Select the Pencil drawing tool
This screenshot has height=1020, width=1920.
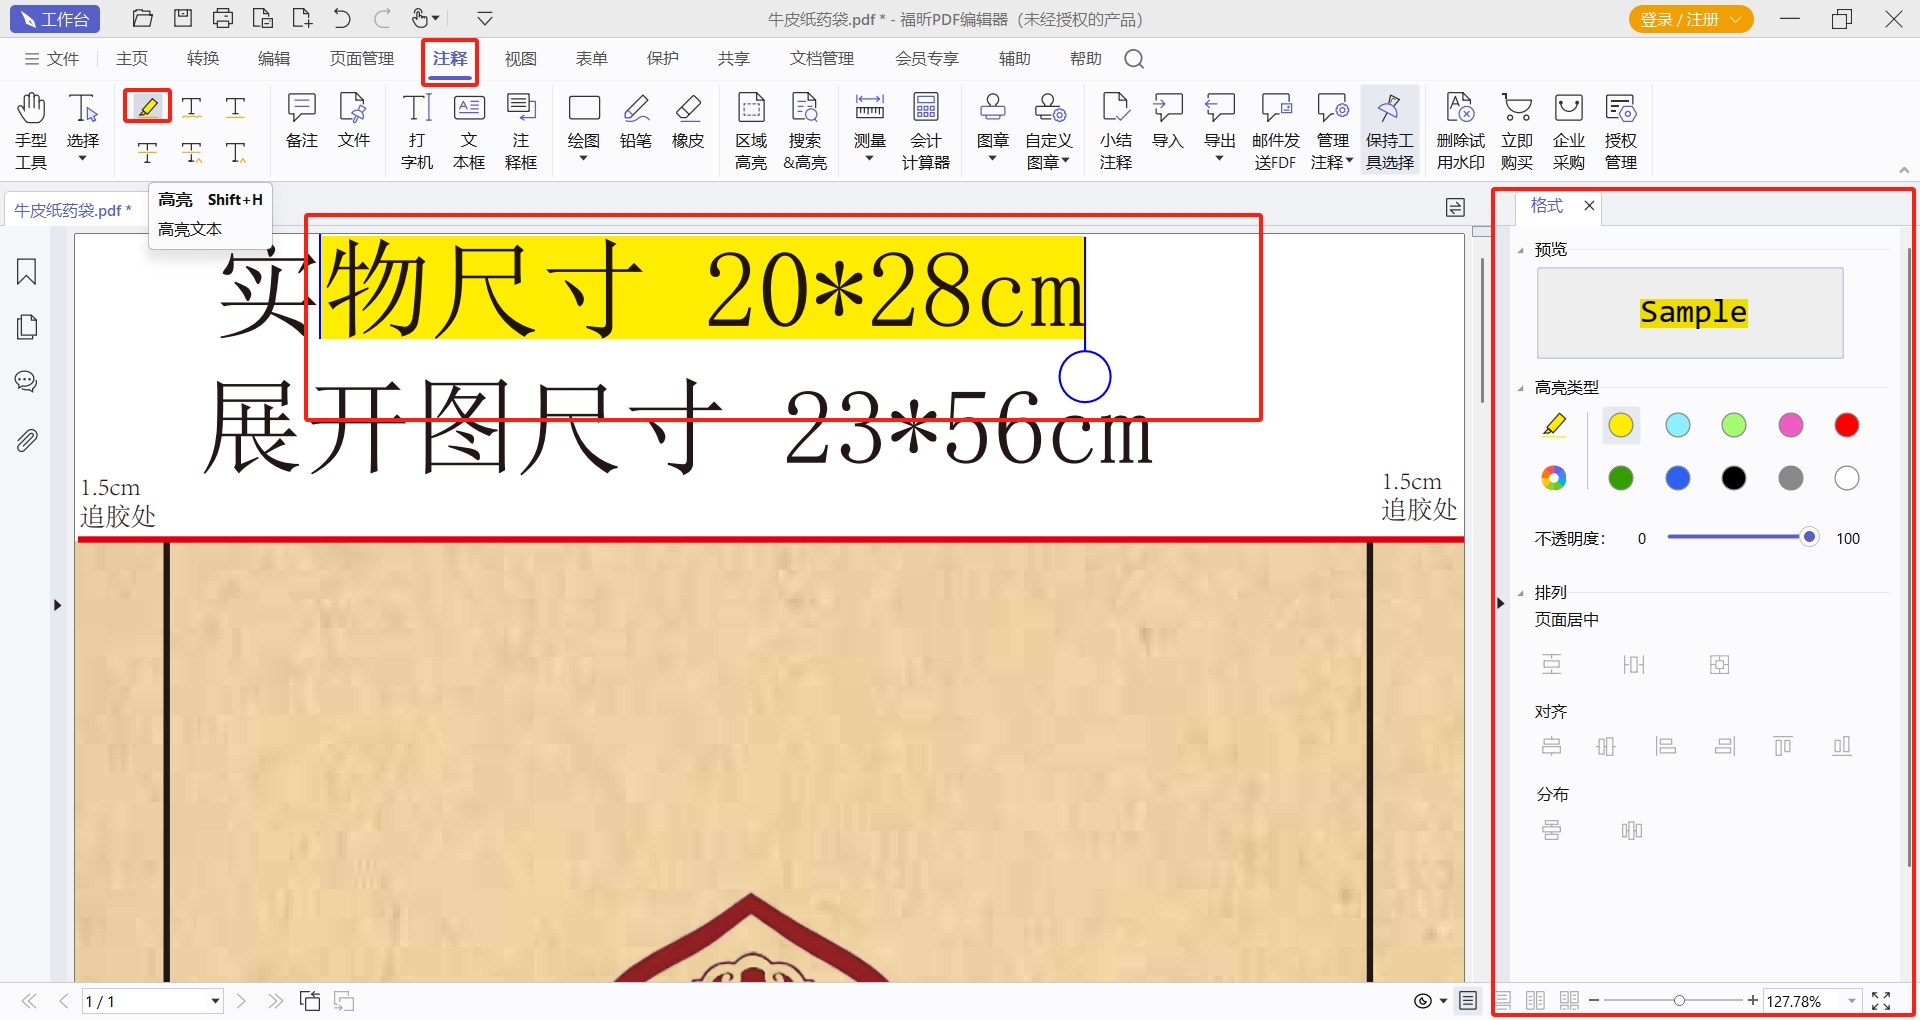tap(635, 122)
